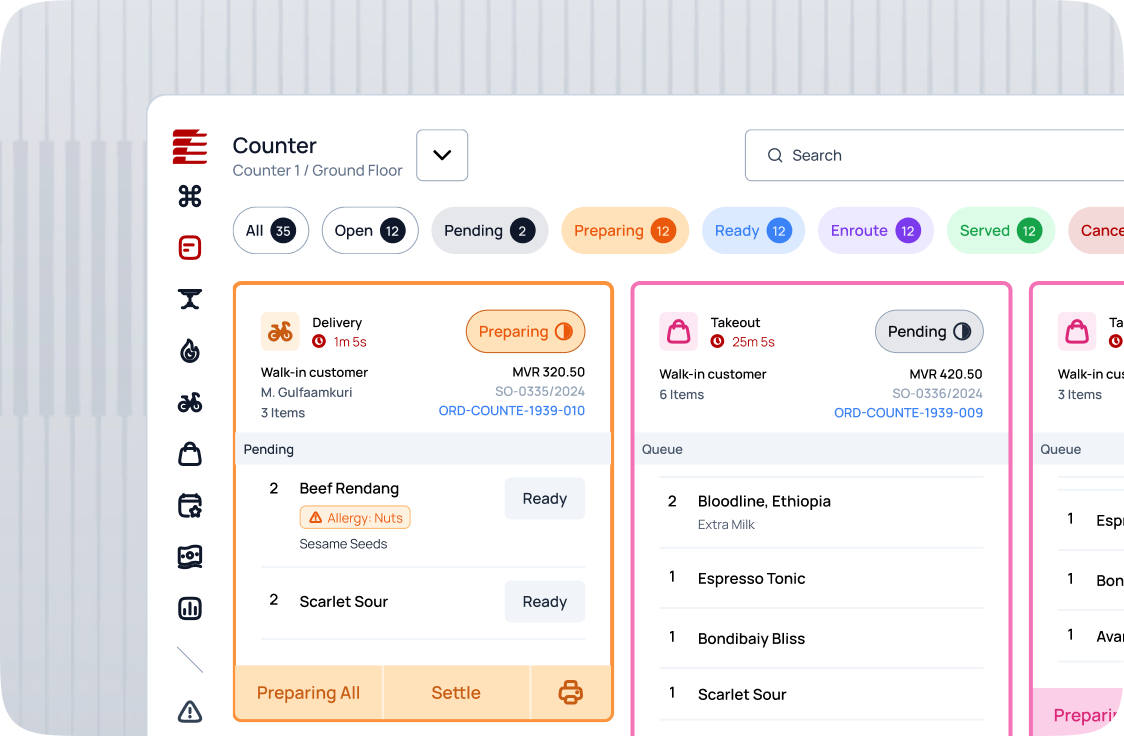The height and width of the screenshot is (736, 1124).
Task: Click the flame kitchen icon in sidebar
Action: point(190,351)
